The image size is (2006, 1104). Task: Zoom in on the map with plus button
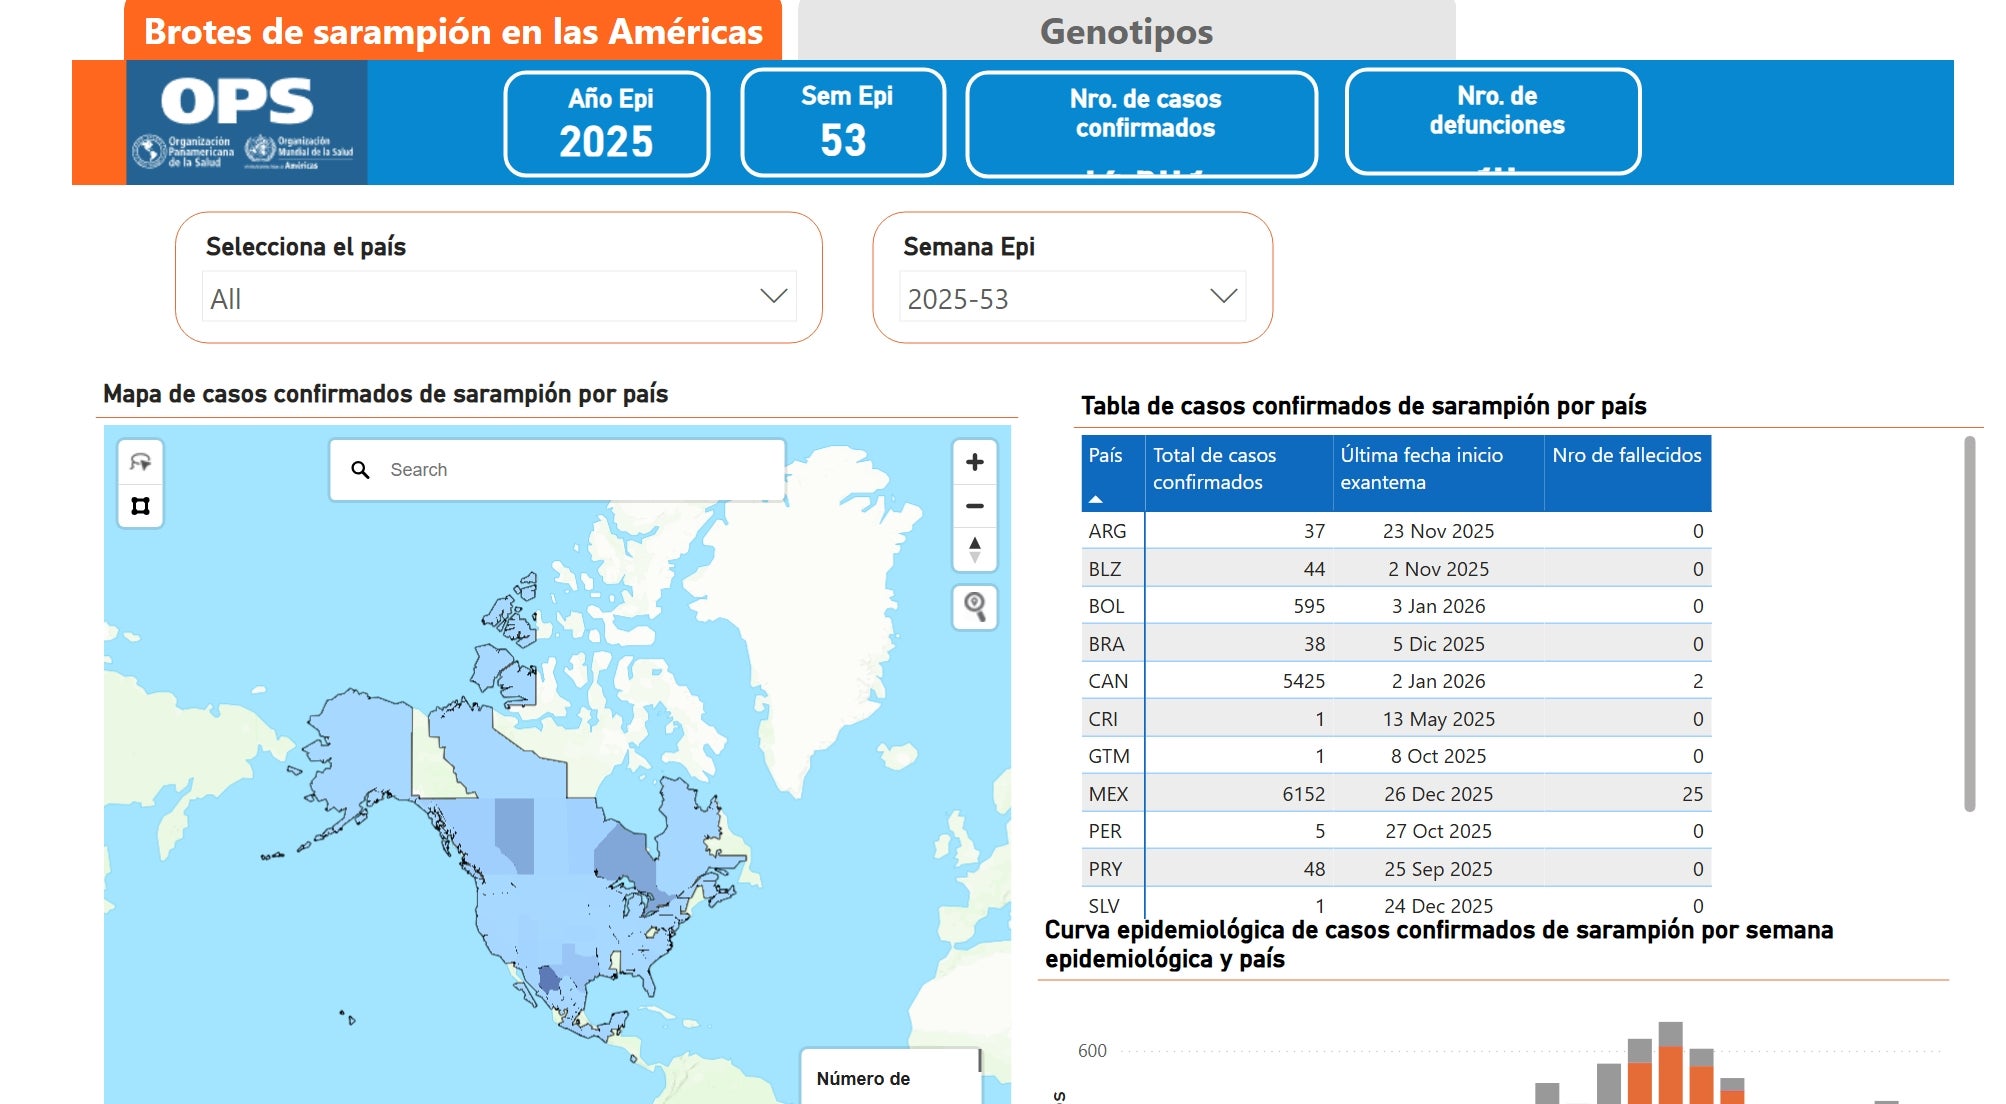[x=973, y=462]
